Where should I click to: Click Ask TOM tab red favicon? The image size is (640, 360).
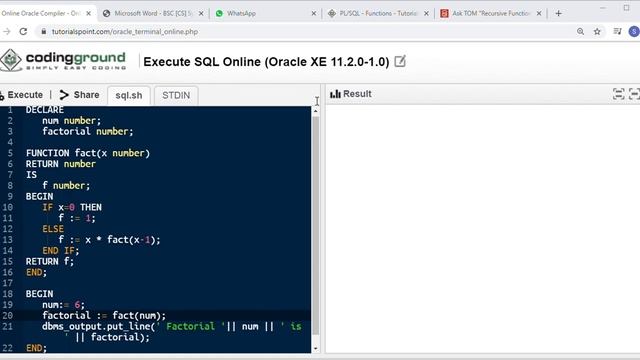[444, 13]
